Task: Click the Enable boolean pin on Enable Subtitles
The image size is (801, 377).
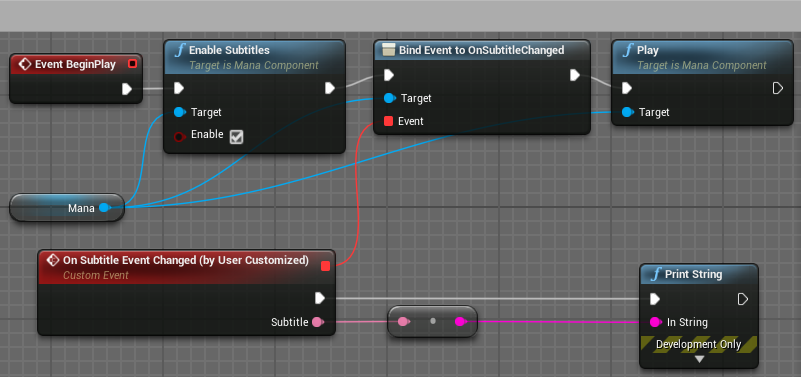Action: tap(179, 136)
